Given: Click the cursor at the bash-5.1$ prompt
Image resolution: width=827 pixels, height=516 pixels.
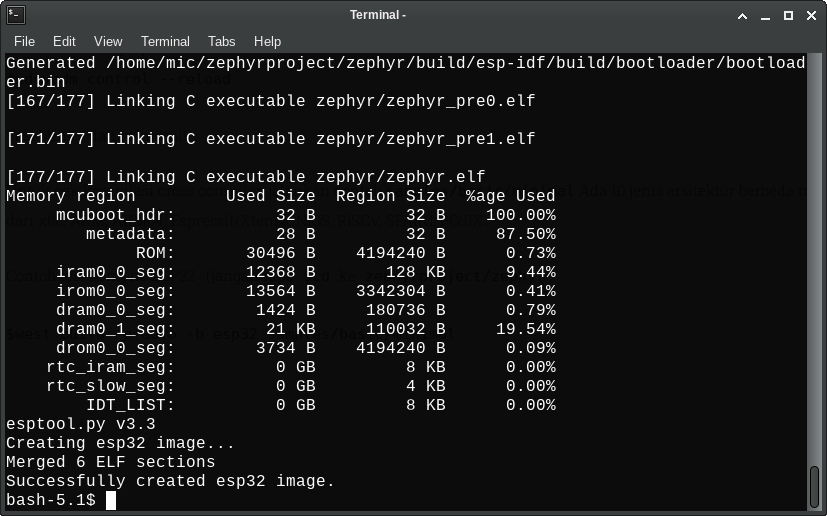Looking at the screenshot, I should 111,500.
